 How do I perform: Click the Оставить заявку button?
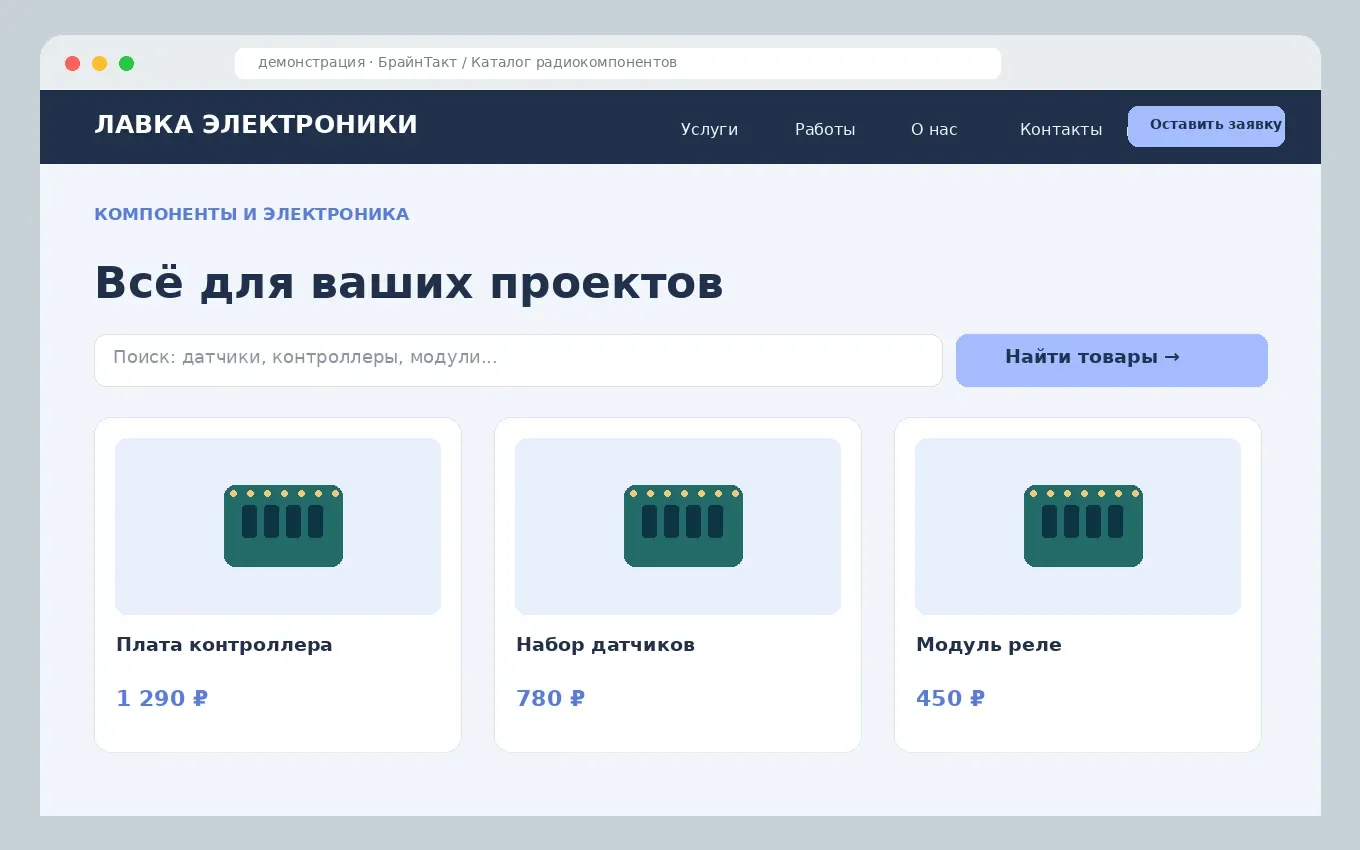pos(1206,126)
